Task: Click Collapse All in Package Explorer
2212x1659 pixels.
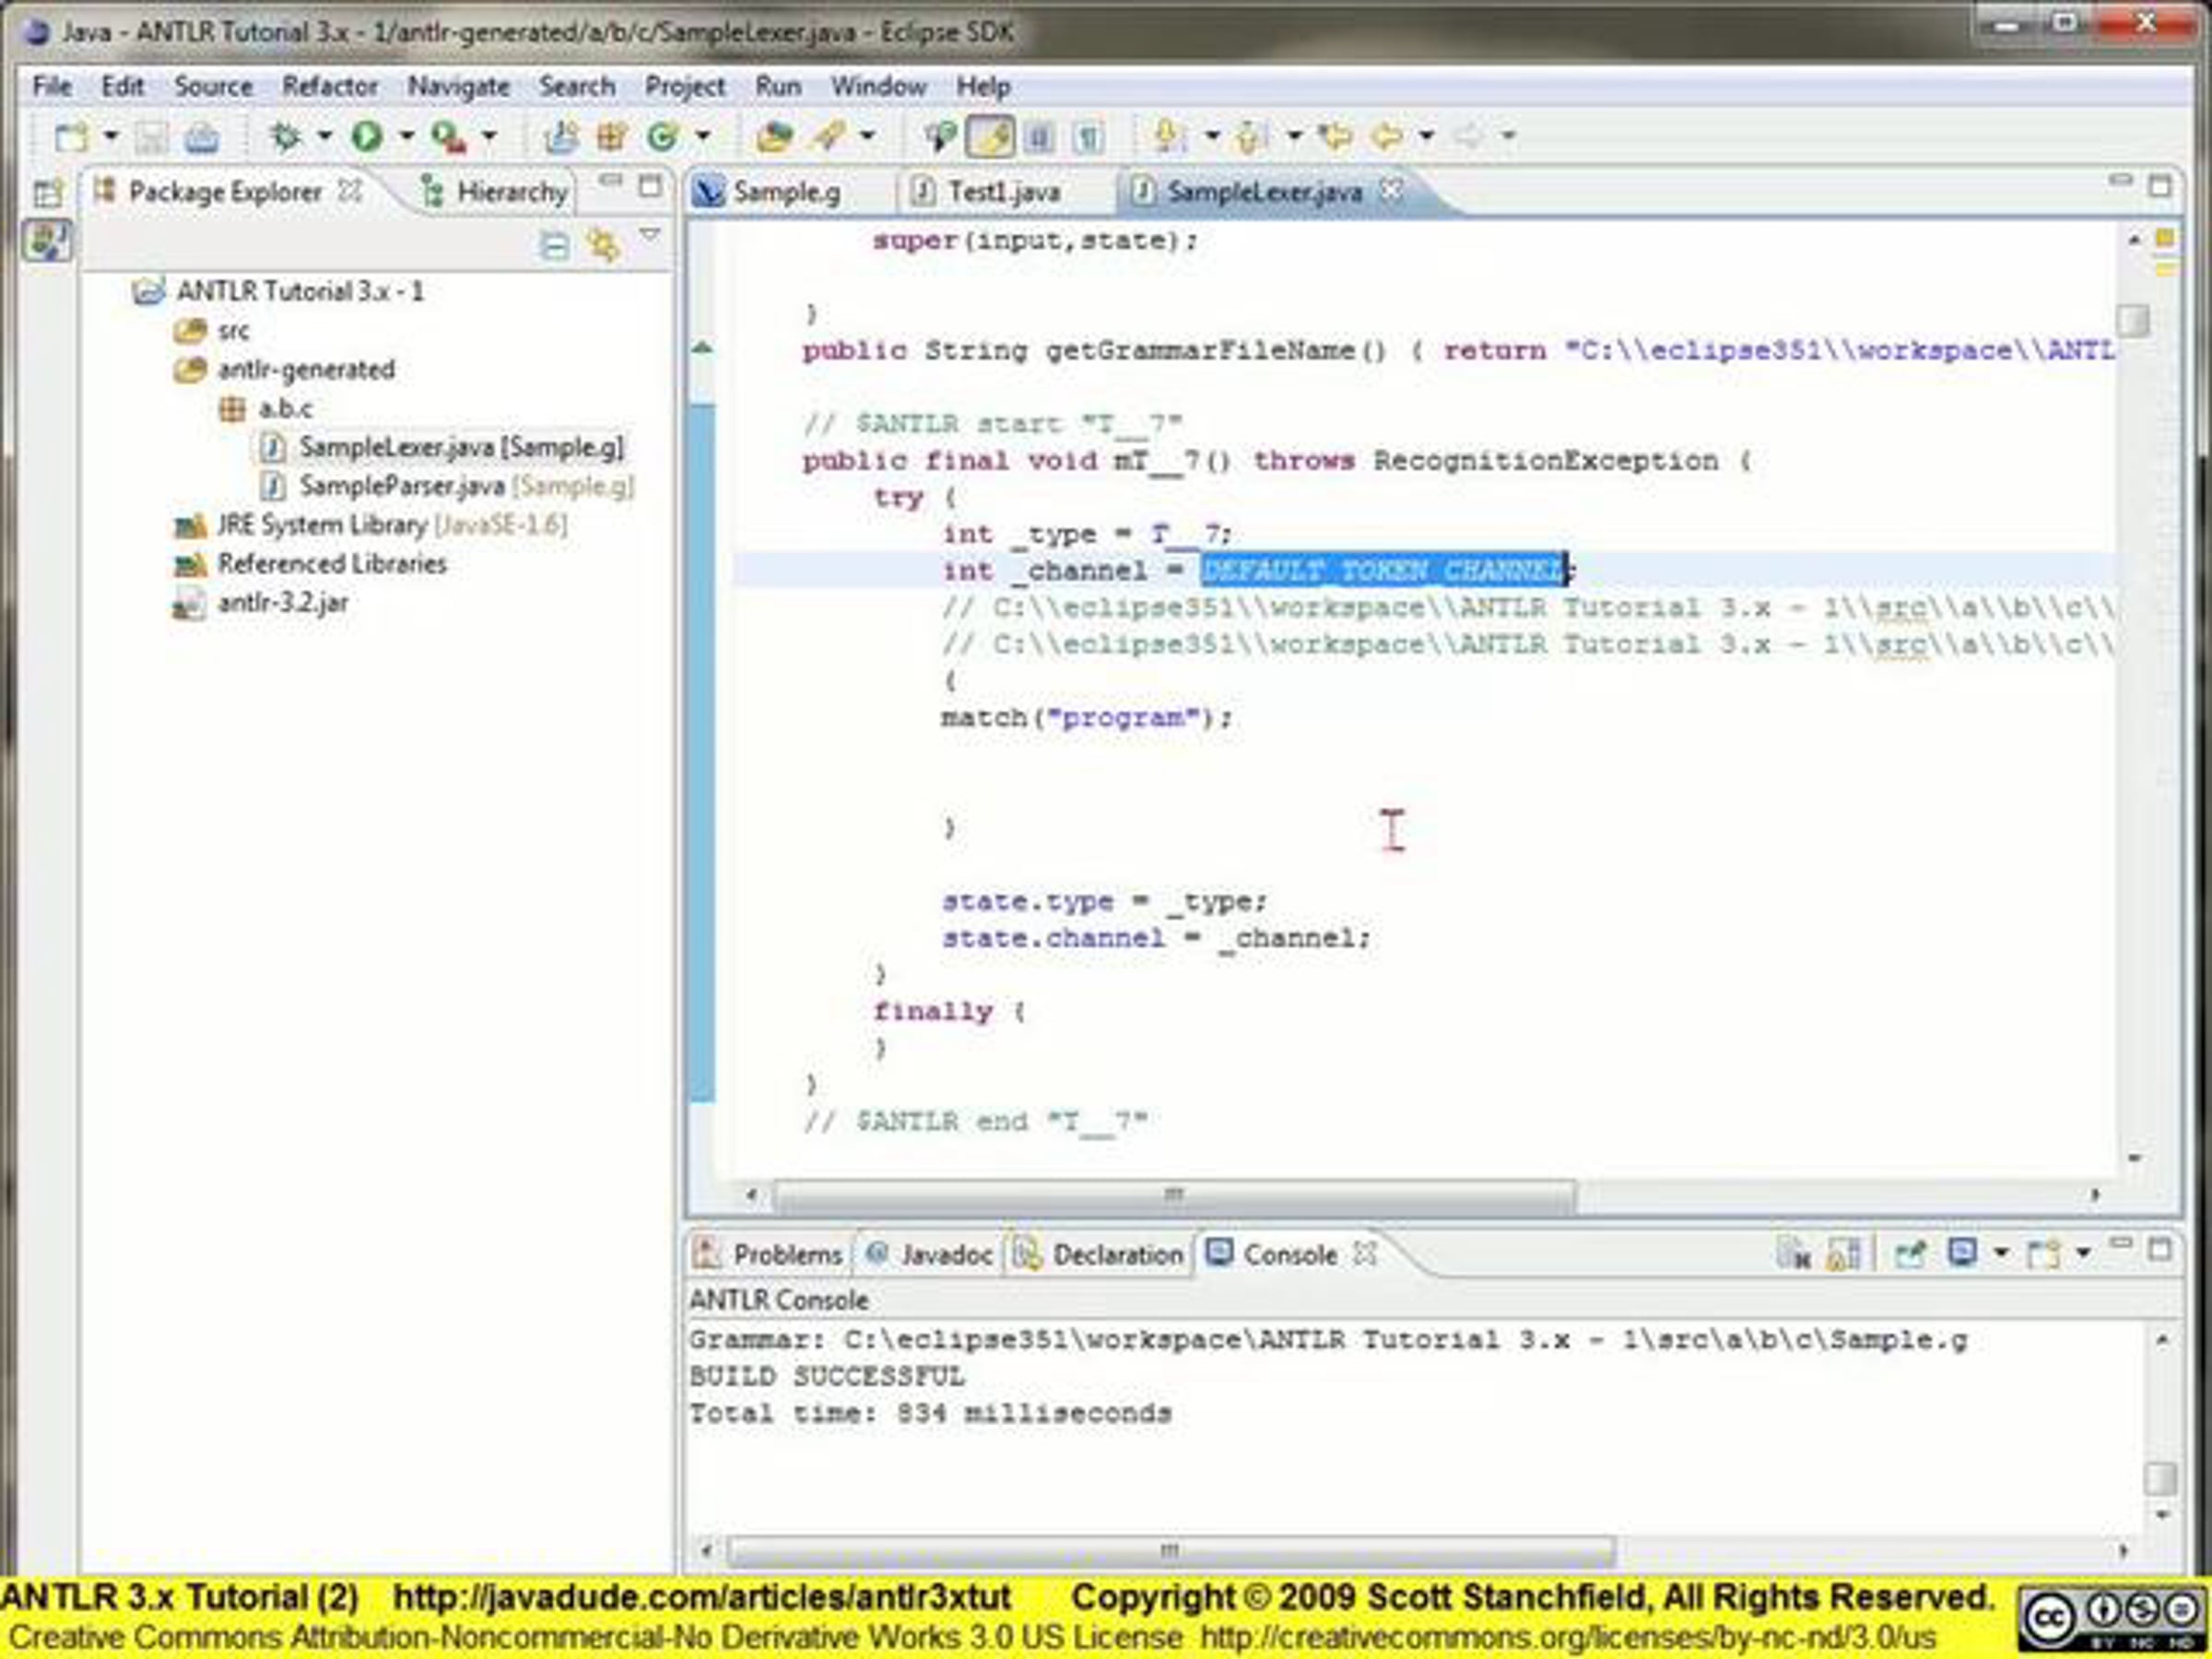Action: point(554,245)
